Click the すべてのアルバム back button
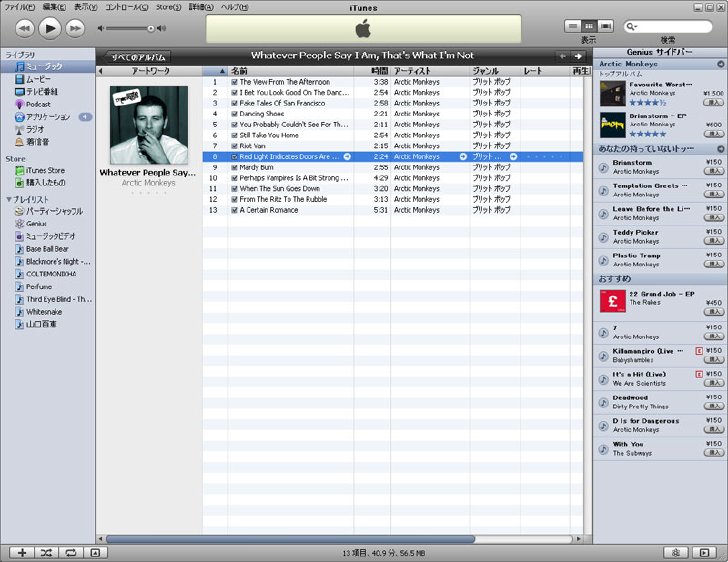Viewport: 728px width, 562px height. 137,57
